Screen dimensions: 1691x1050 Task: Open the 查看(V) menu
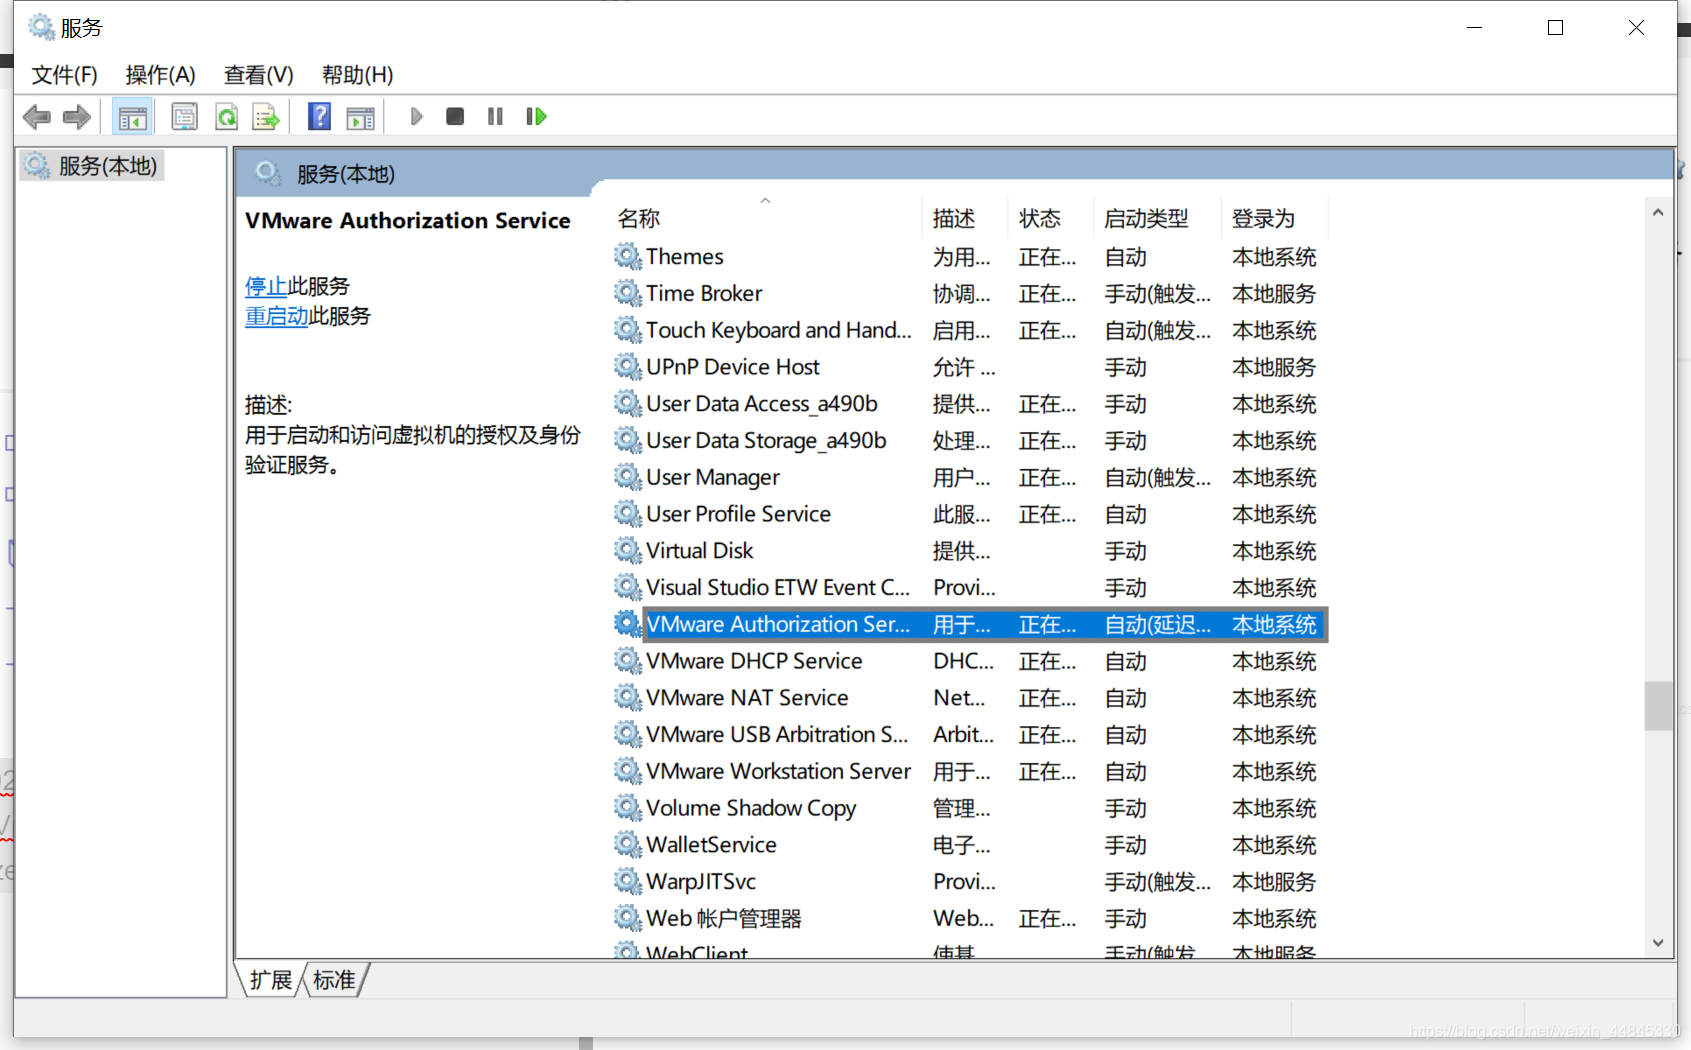pyautogui.click(x=258, y=75)
